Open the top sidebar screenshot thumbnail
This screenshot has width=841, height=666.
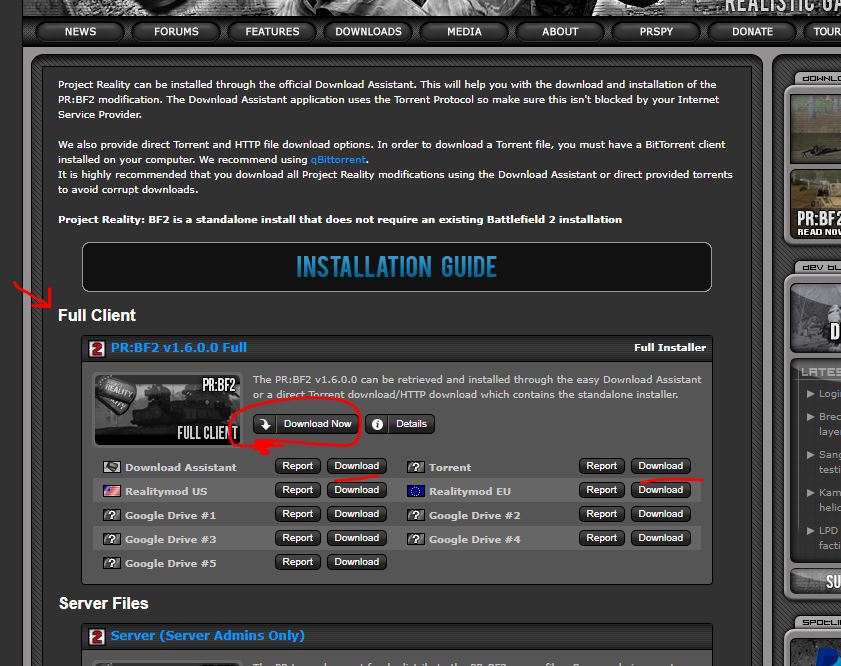pyautogui.click(x=816, y=129)
